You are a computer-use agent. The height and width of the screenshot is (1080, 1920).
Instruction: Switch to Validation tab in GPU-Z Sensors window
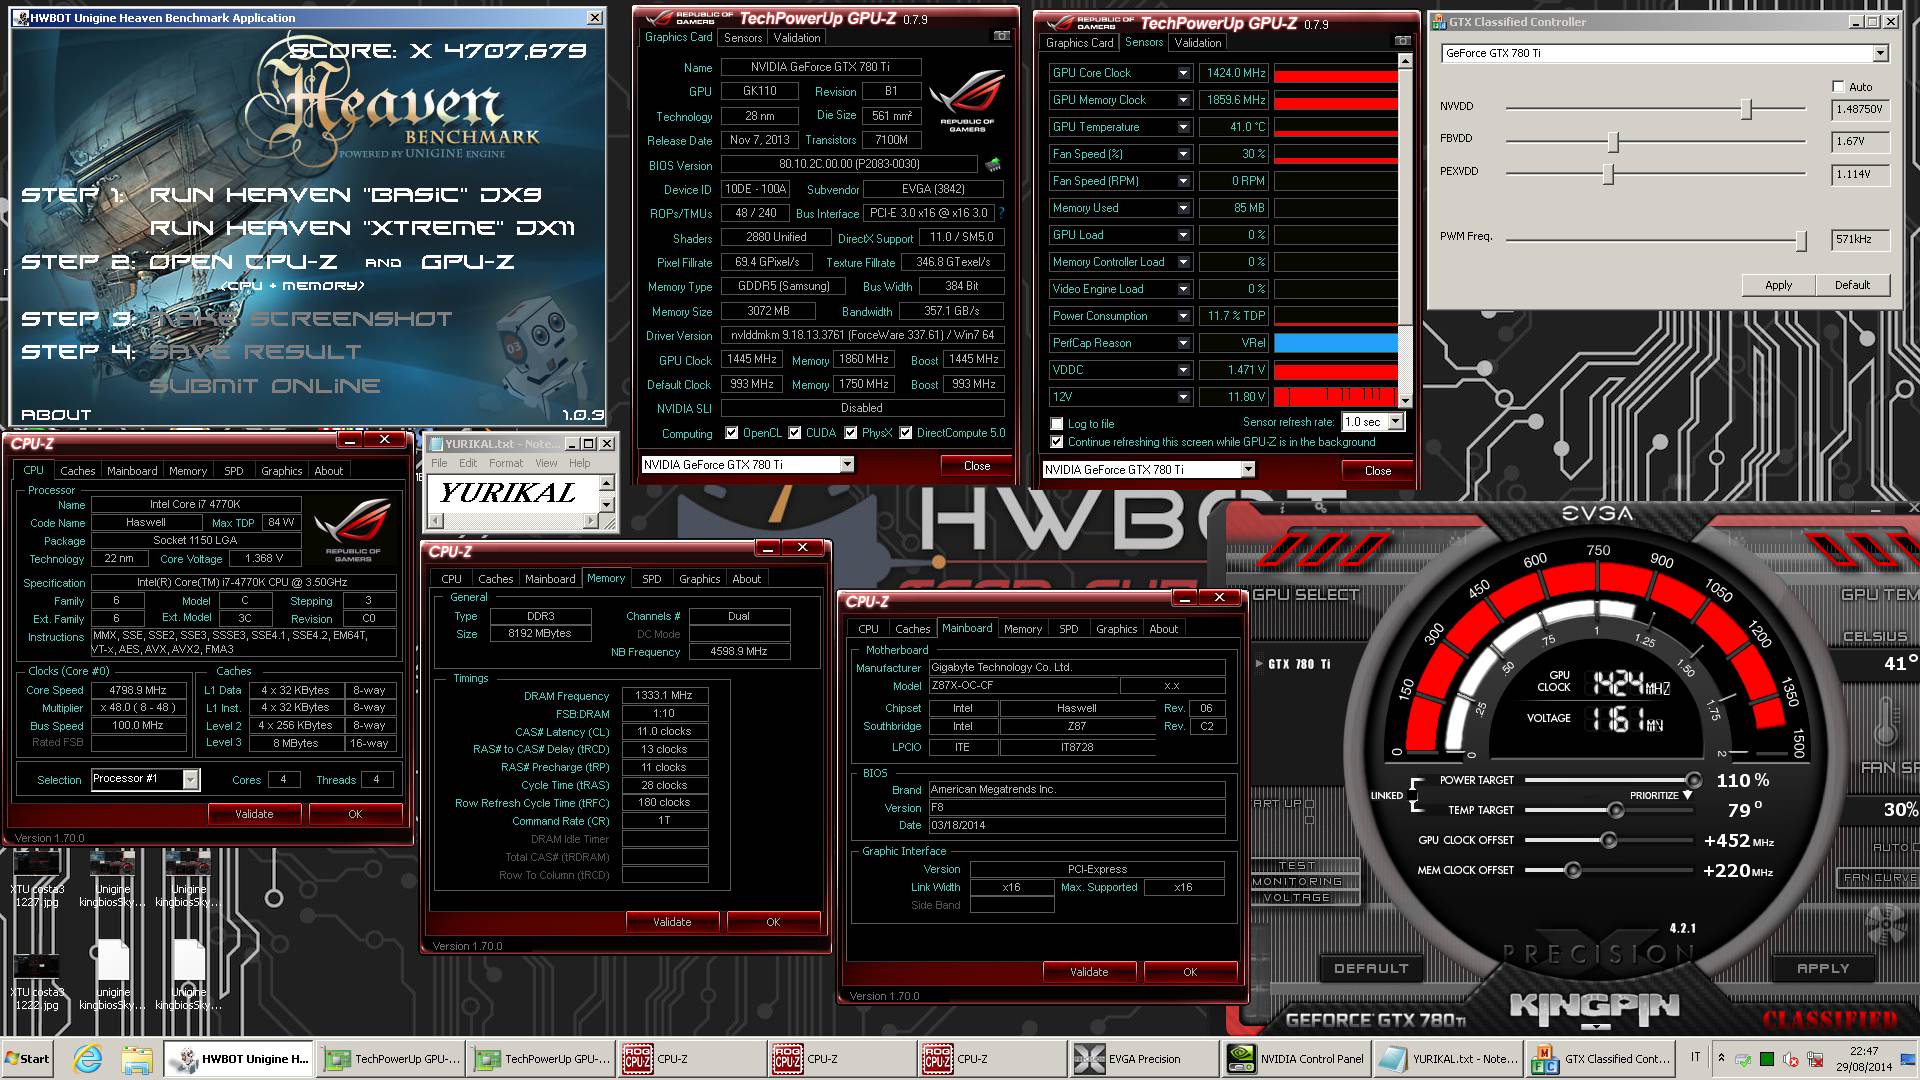tap(1198, 43)
